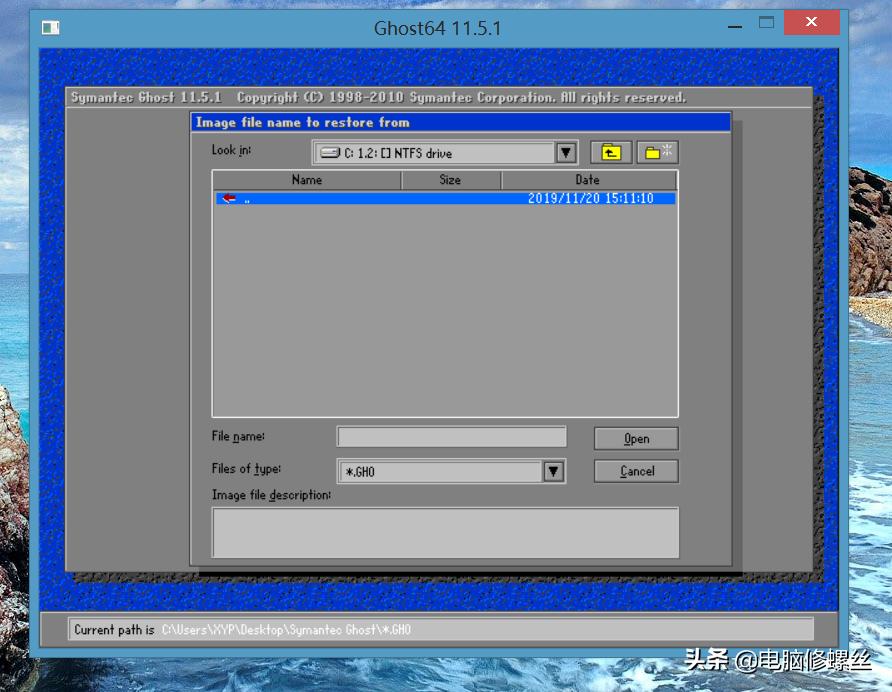Click the Image file description box

pos(445,533)
